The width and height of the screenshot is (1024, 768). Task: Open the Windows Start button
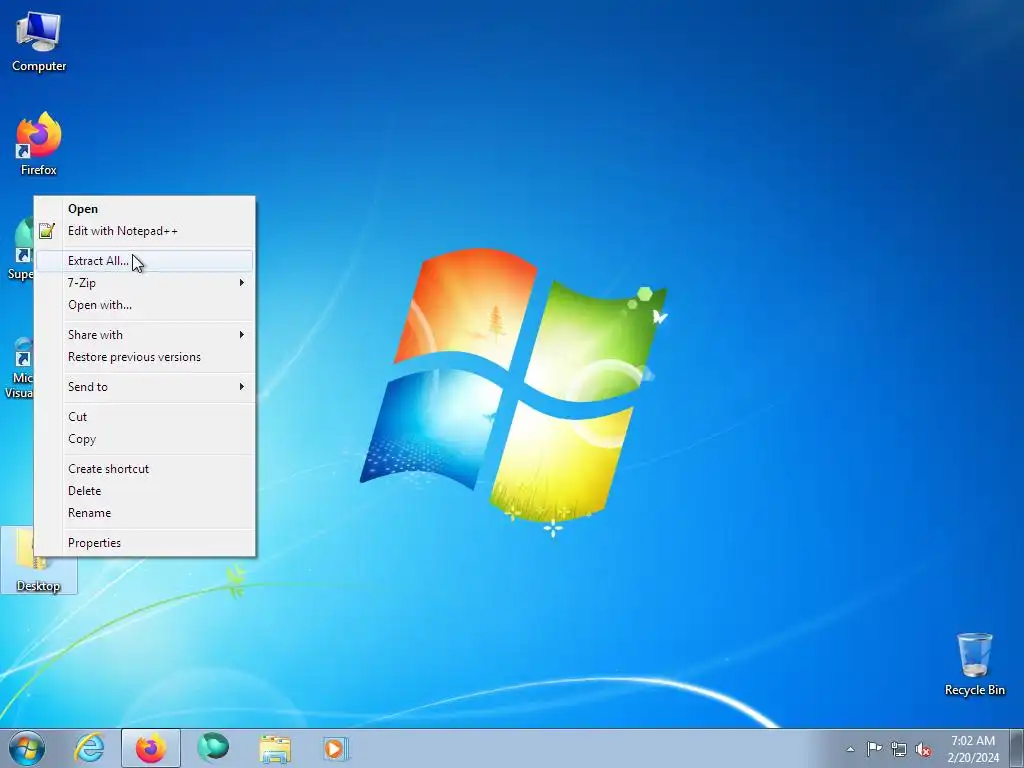(x=27, y=748)
